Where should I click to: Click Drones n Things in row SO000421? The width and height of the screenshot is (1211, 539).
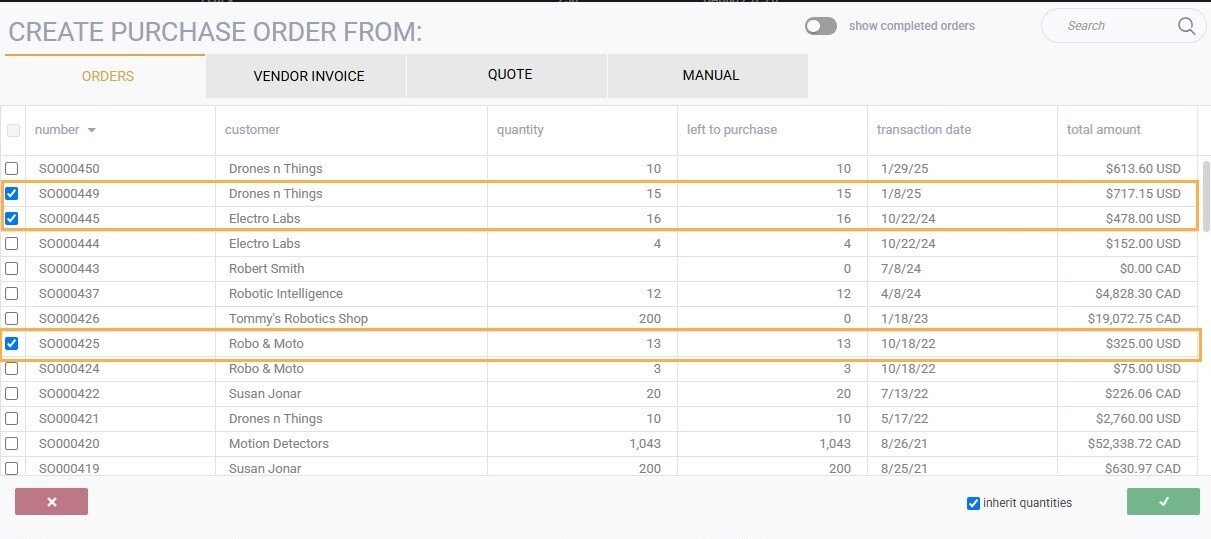275,418
